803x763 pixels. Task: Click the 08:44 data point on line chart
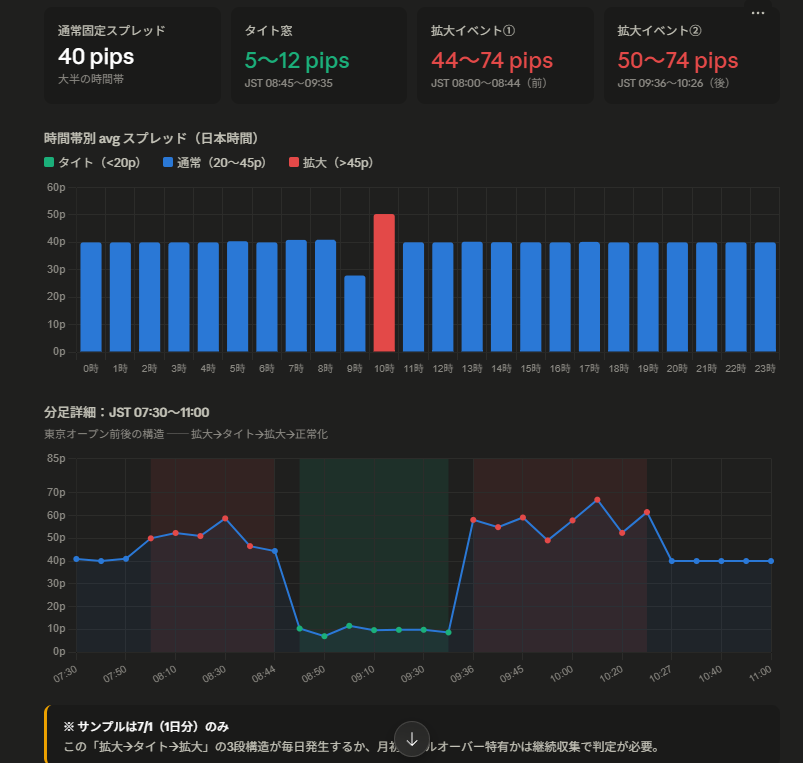pyautogui.click(x=275, y=551)
